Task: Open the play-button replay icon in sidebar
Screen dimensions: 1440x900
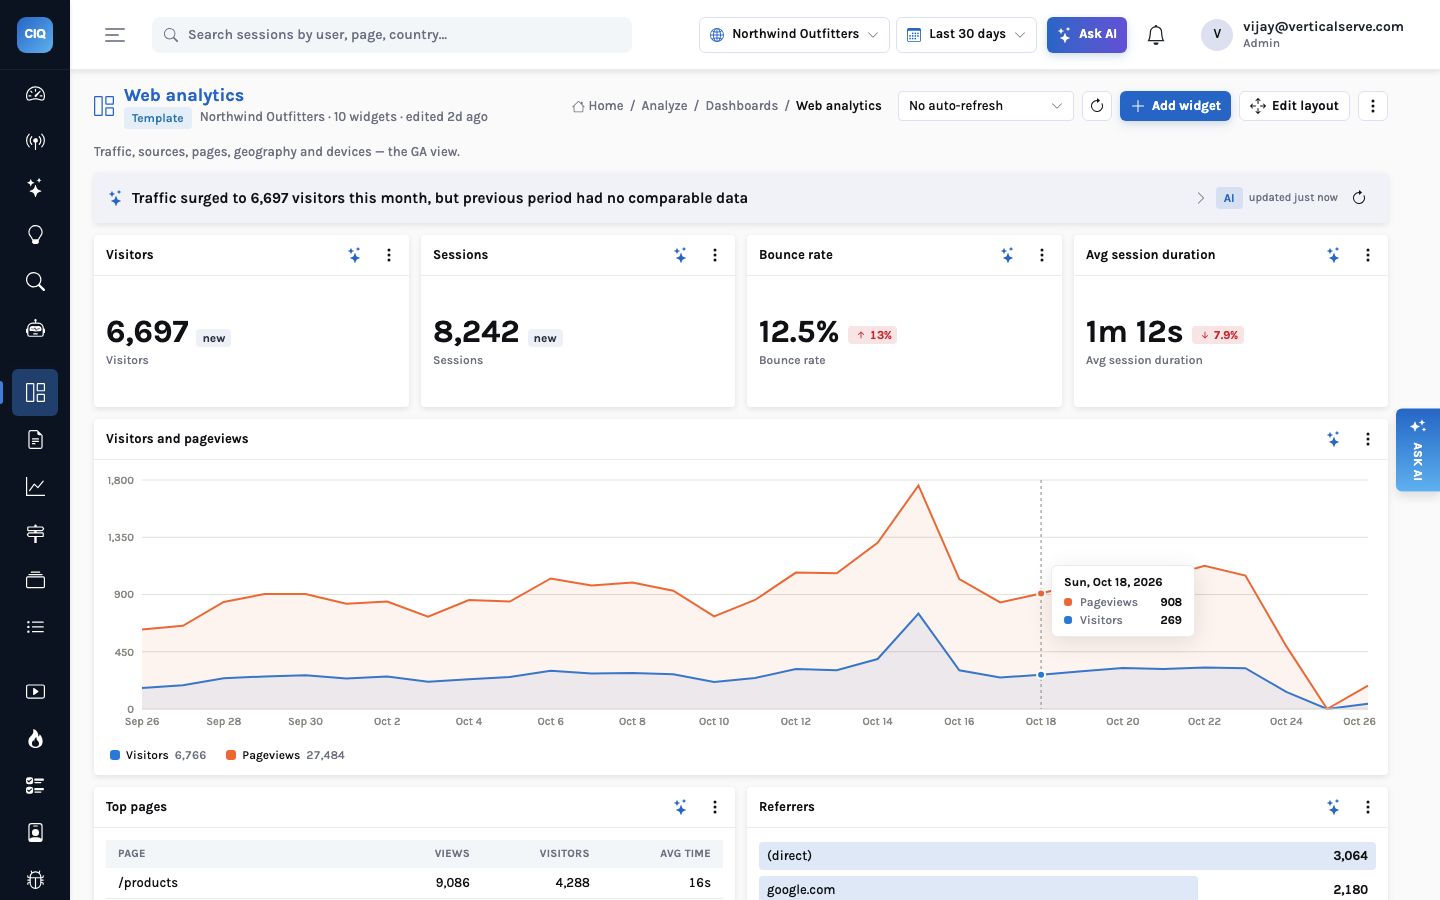Action: [x=35, y=691]
